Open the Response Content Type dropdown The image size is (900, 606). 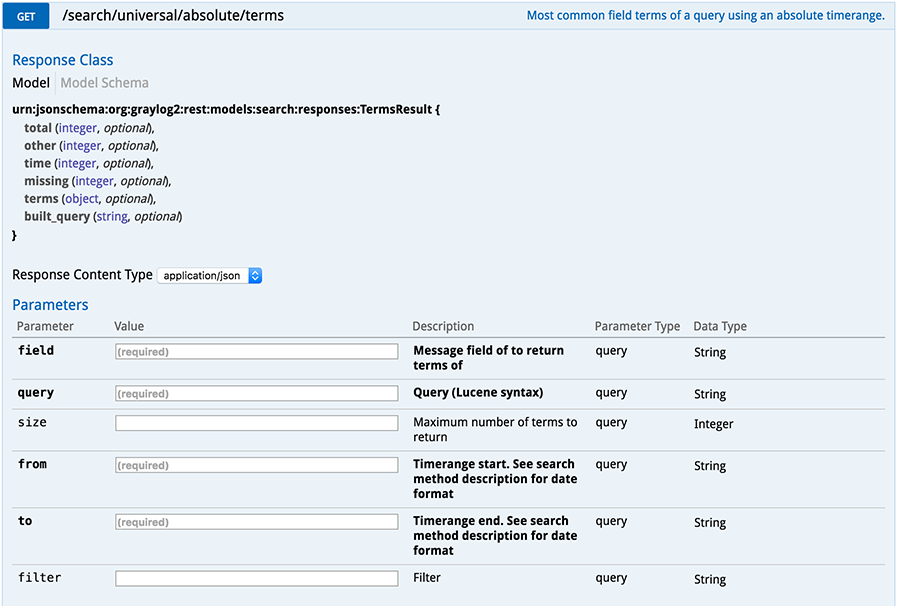pos(210,275)
